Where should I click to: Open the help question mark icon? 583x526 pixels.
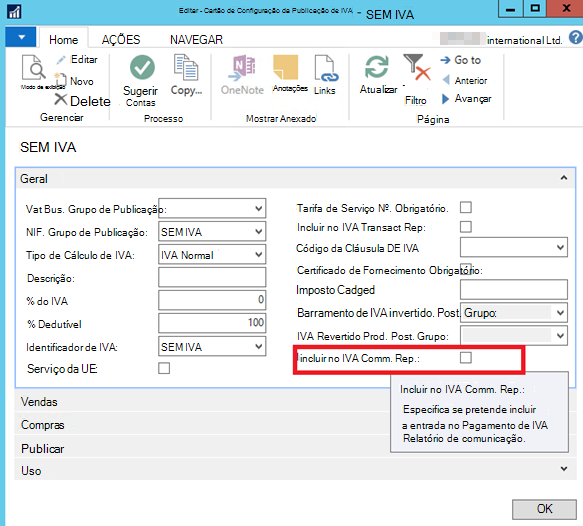pyautogui.click(x=576, y=38)
